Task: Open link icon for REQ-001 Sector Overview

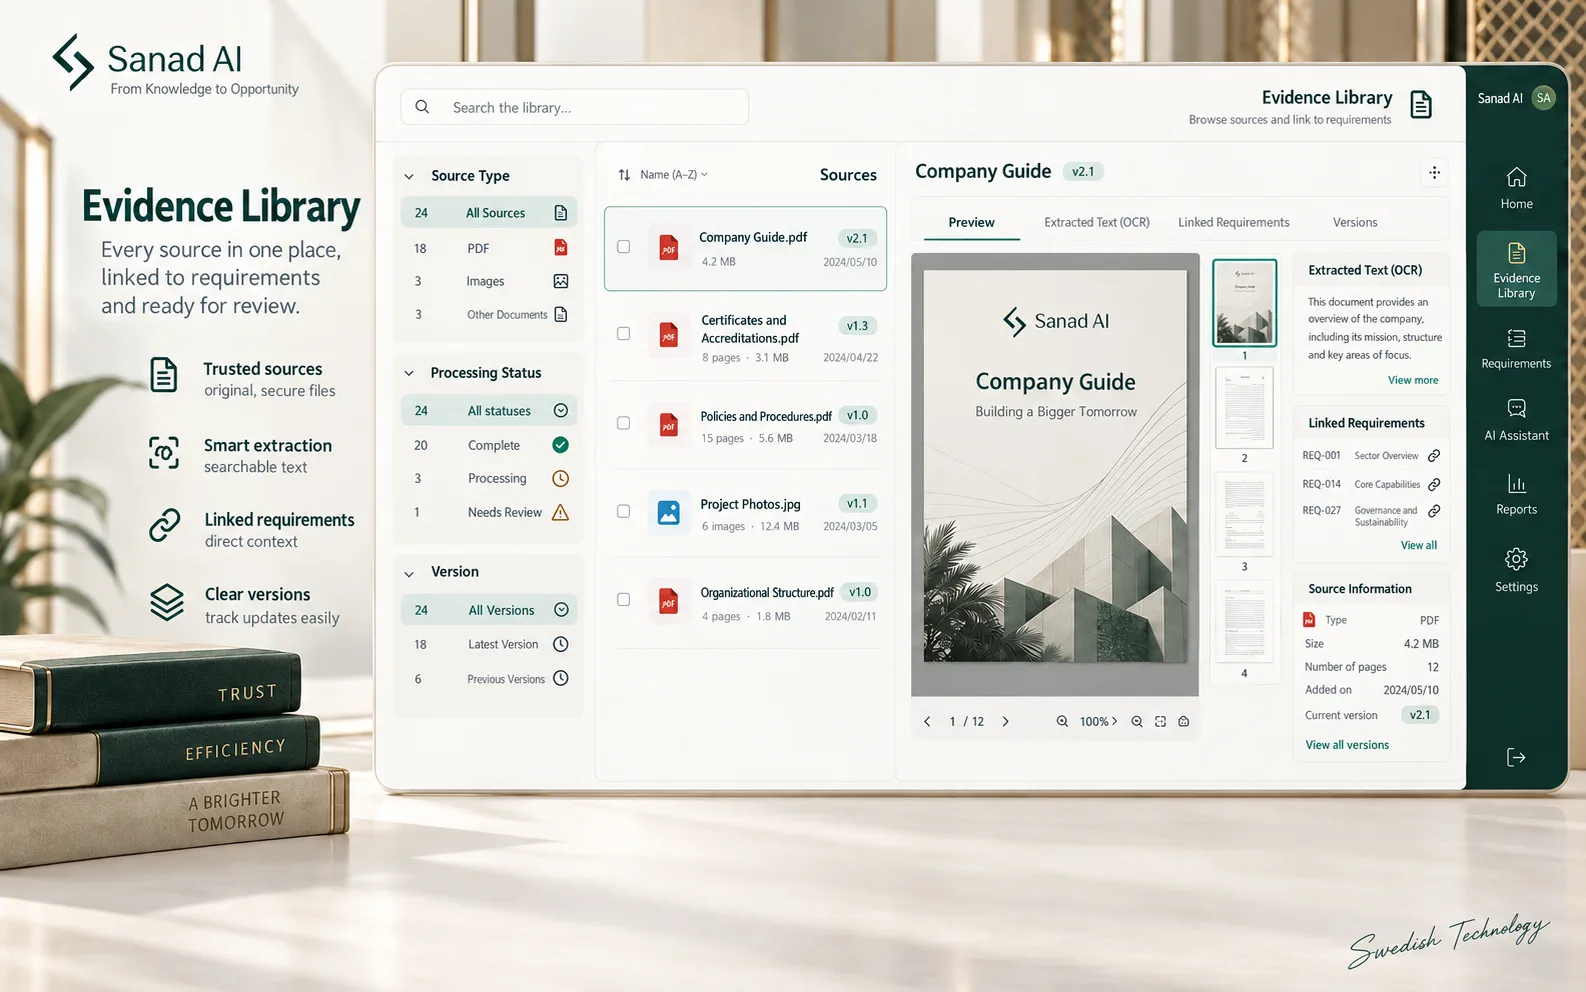Action: click(x=1434, y=456)
